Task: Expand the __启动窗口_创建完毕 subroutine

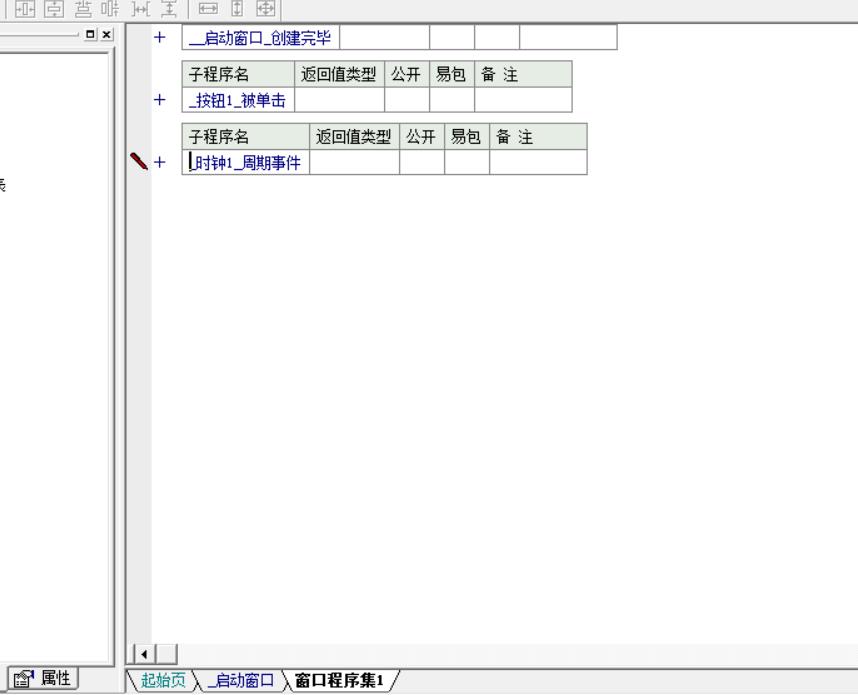Action: tap(158, 38)
